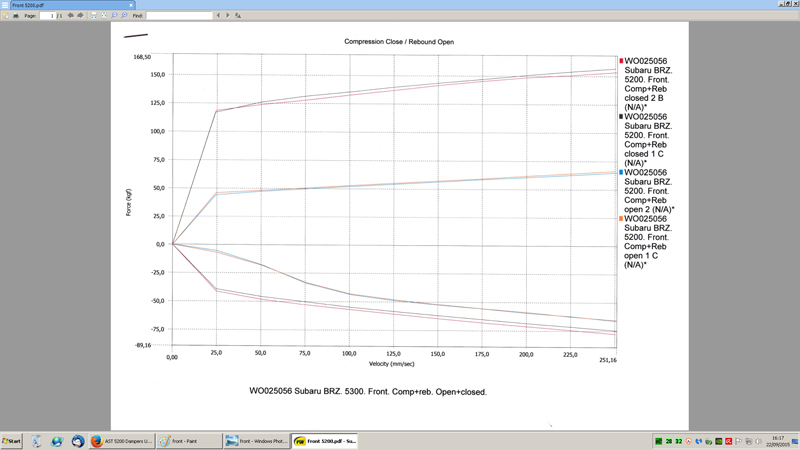
Task: Click the Zoom Out magnifier icon
Action: pyautogui.click(x=114, y=16)
